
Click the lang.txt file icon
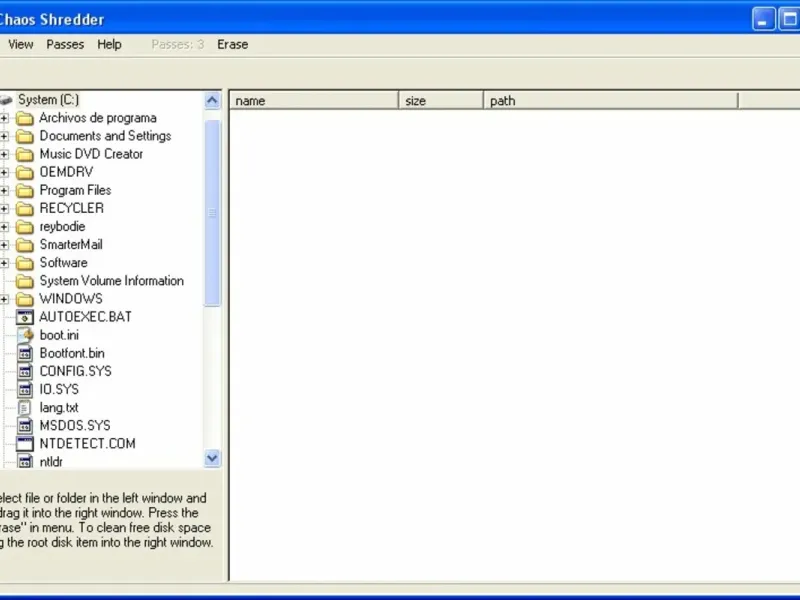click(24, 408)
